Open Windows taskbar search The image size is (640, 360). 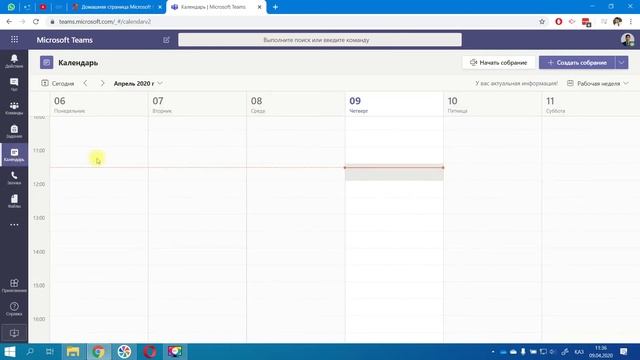click(x=30, y=351)
